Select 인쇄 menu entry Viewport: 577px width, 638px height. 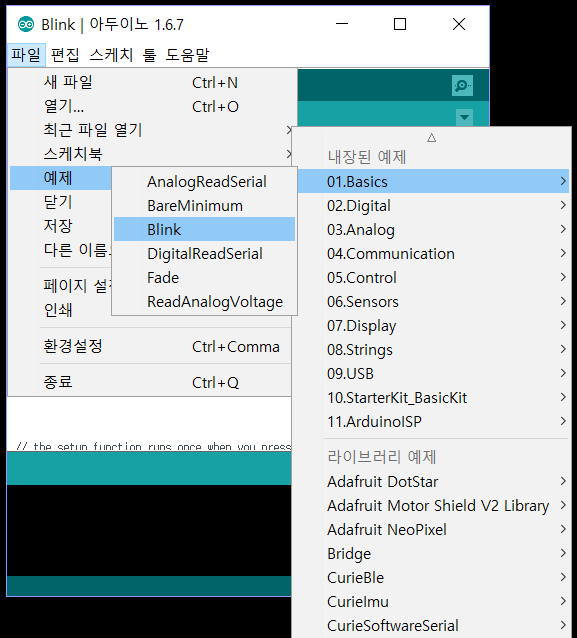[61, 310]
